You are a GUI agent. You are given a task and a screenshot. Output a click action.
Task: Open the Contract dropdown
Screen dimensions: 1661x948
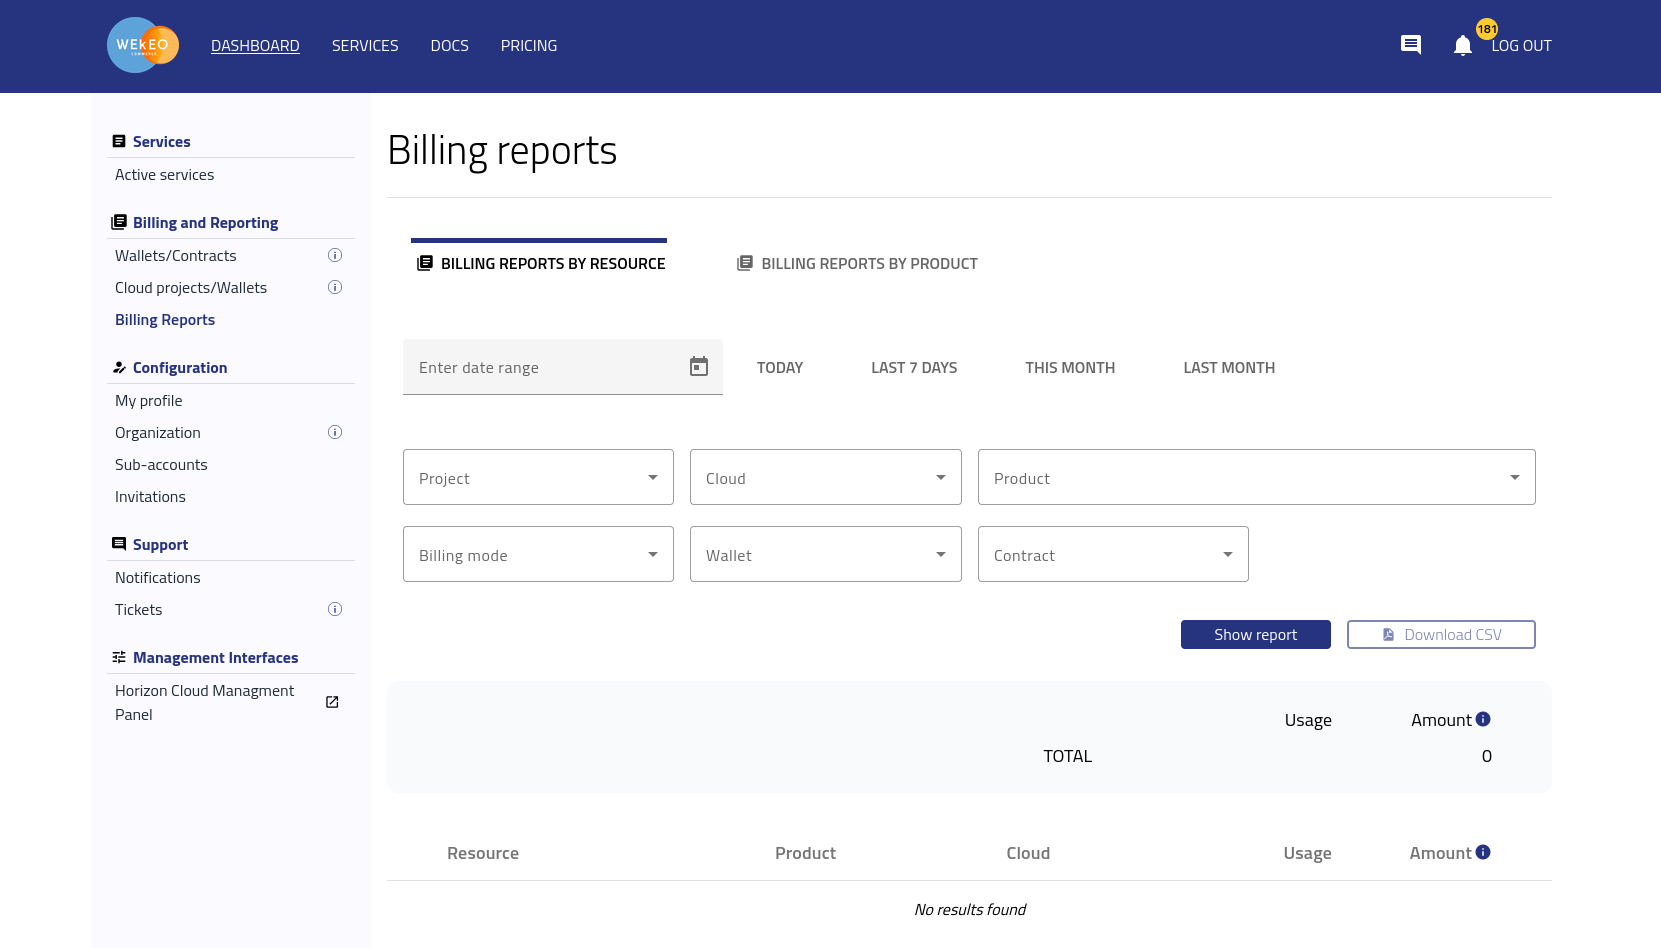(x=1112, y=555)
